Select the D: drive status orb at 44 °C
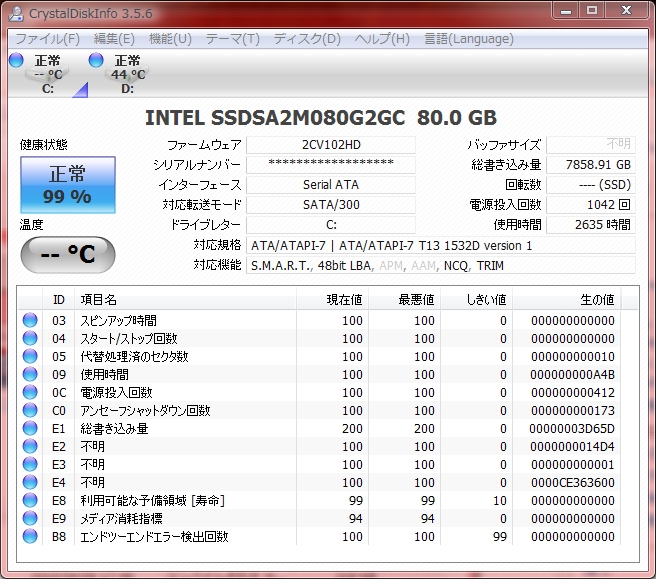The height and width of the screenshot is (579, 656). (x=96, y=61)
